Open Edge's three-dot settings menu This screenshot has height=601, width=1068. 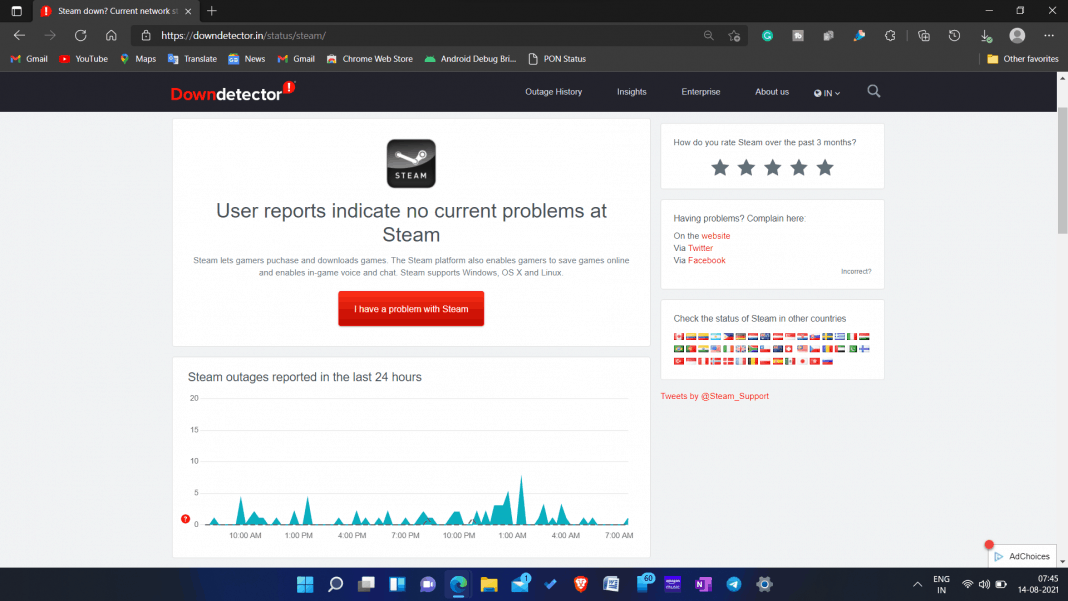point(1048,35)
